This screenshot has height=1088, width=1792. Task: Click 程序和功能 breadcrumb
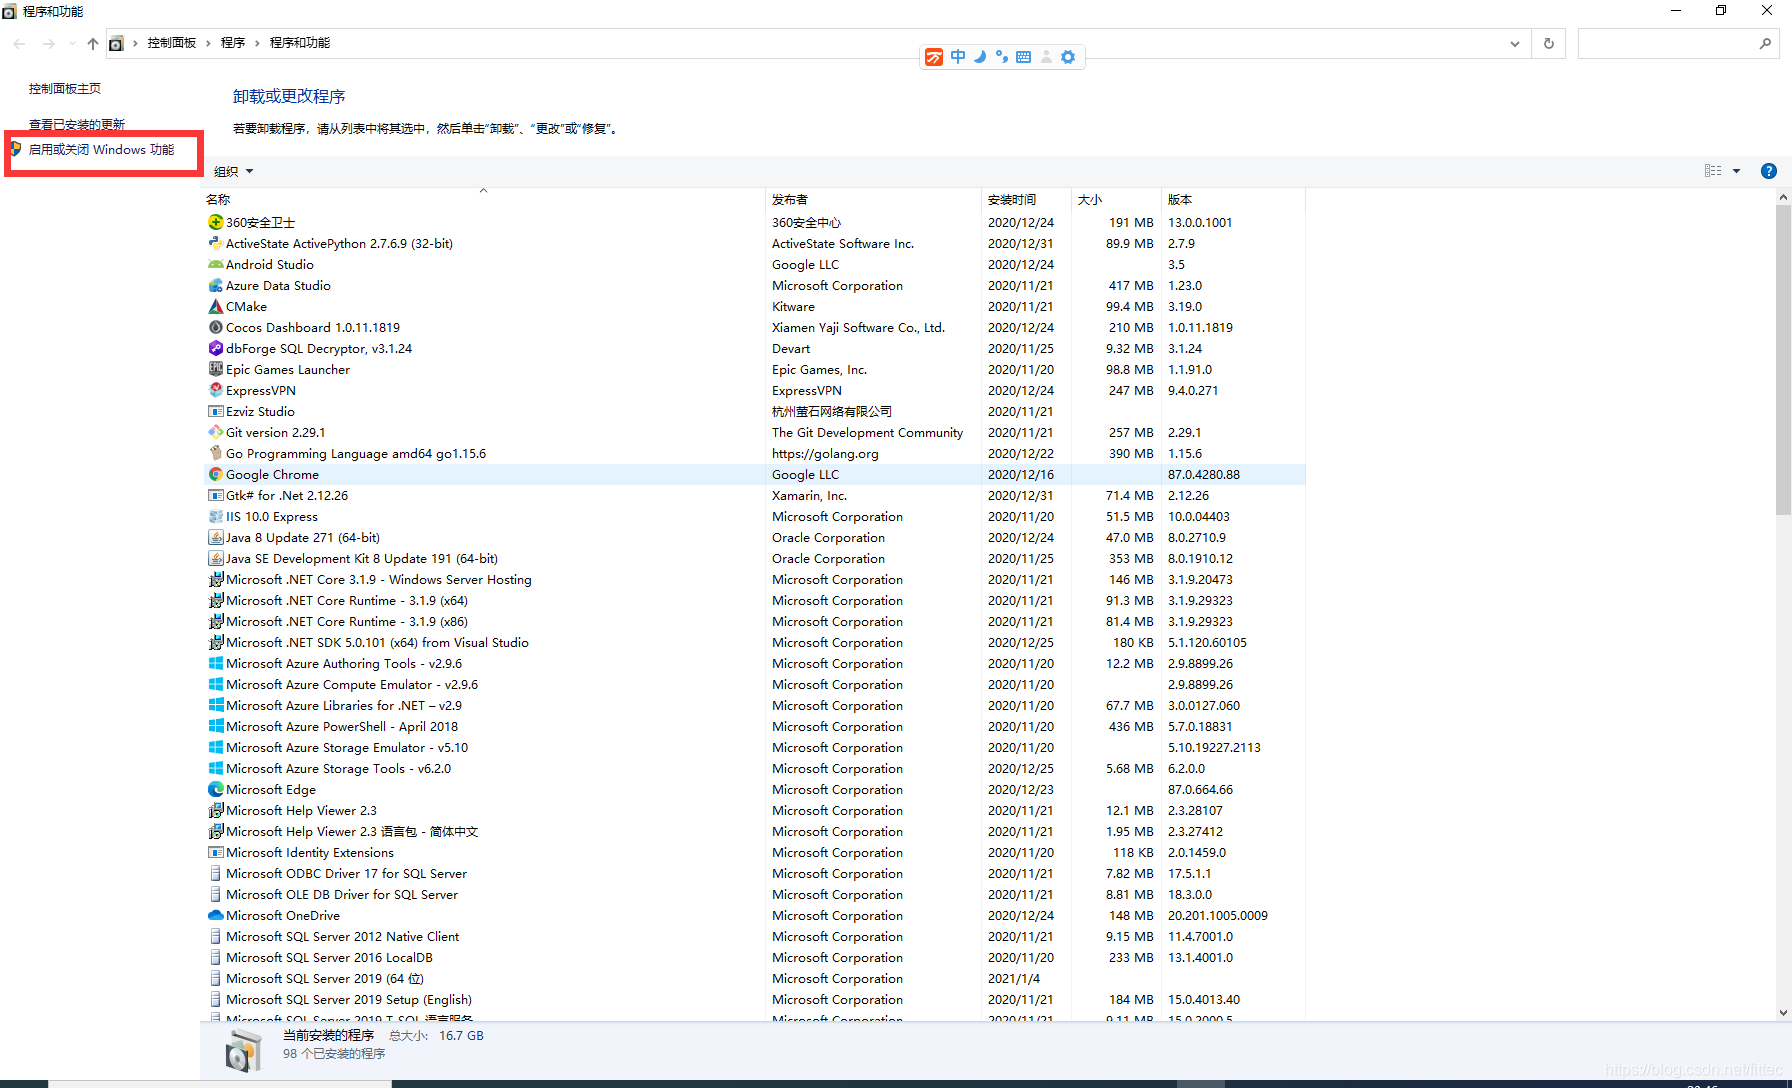(300, 43)
